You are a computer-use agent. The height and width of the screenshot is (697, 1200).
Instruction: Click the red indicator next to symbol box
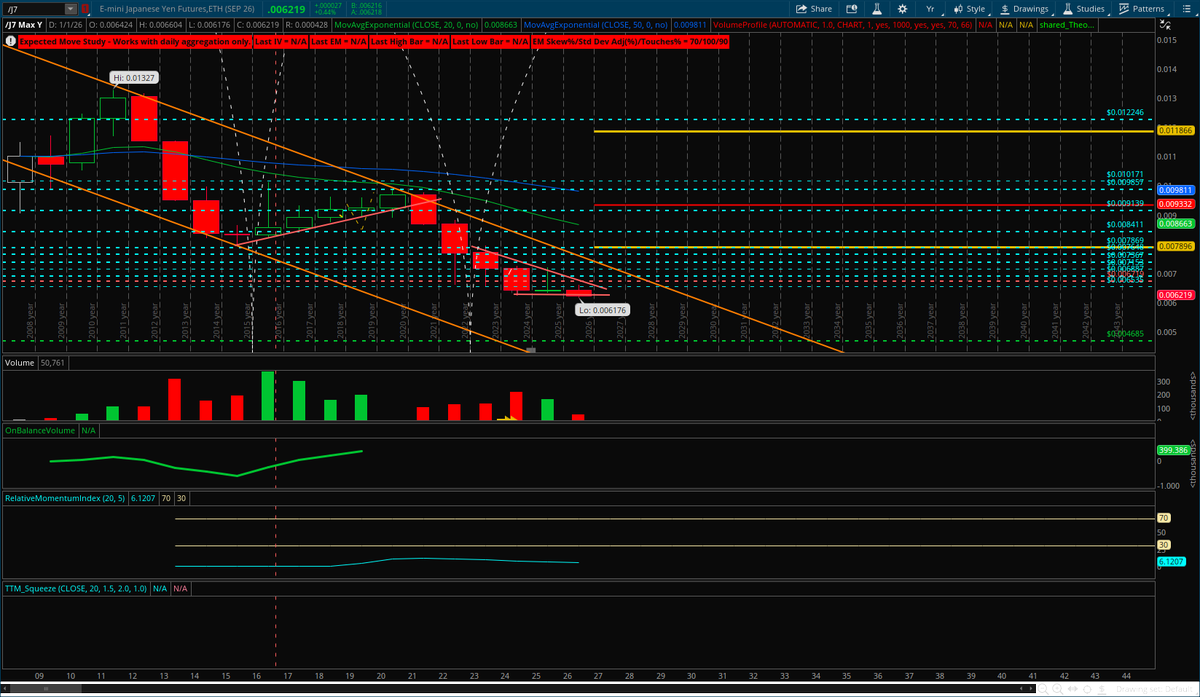tap(85, 8)
